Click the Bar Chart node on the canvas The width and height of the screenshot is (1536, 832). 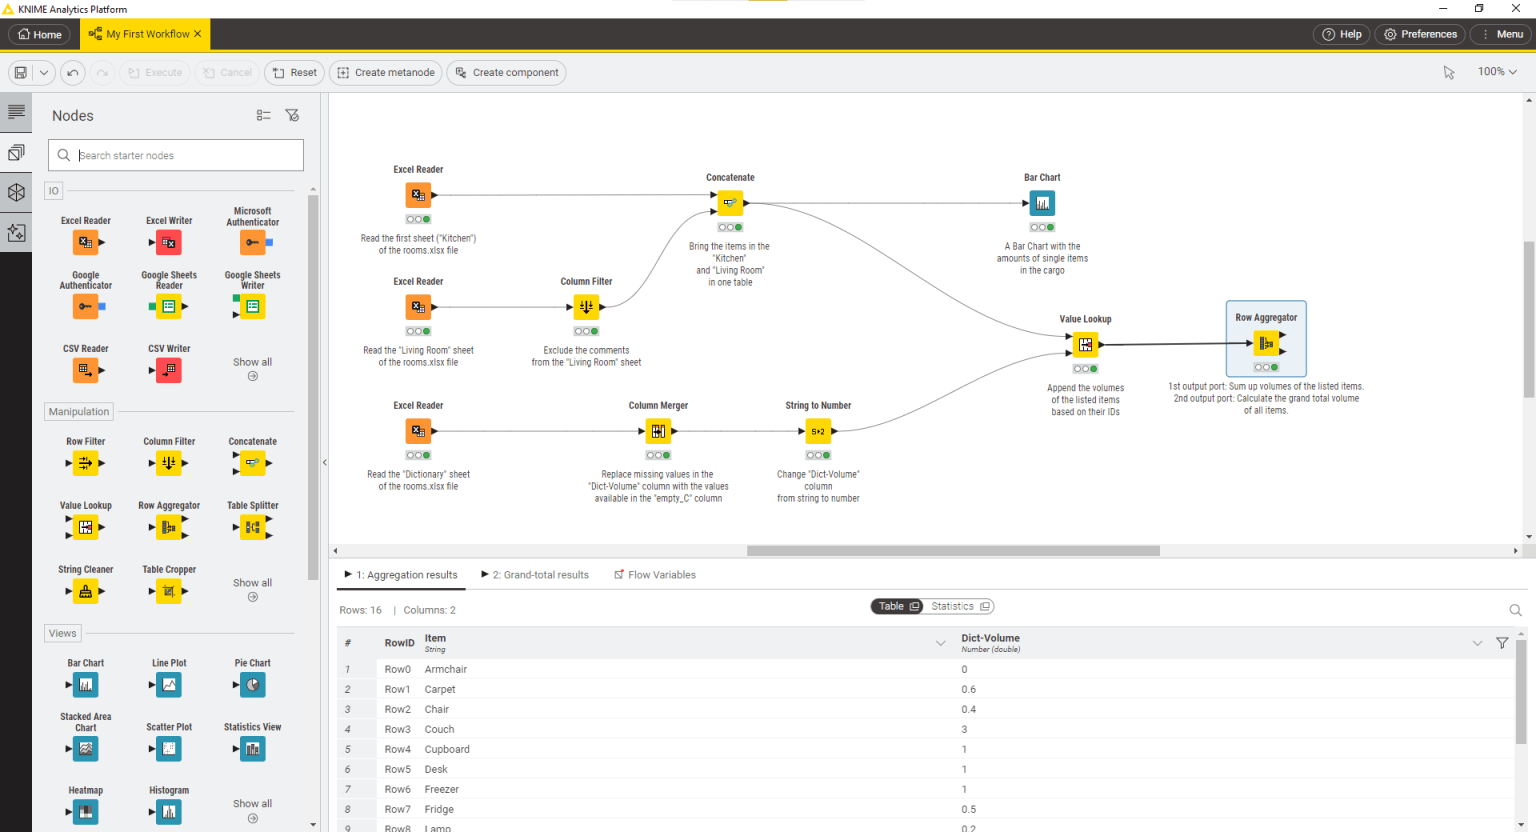pyautogui.click(x=1042, y=203)
